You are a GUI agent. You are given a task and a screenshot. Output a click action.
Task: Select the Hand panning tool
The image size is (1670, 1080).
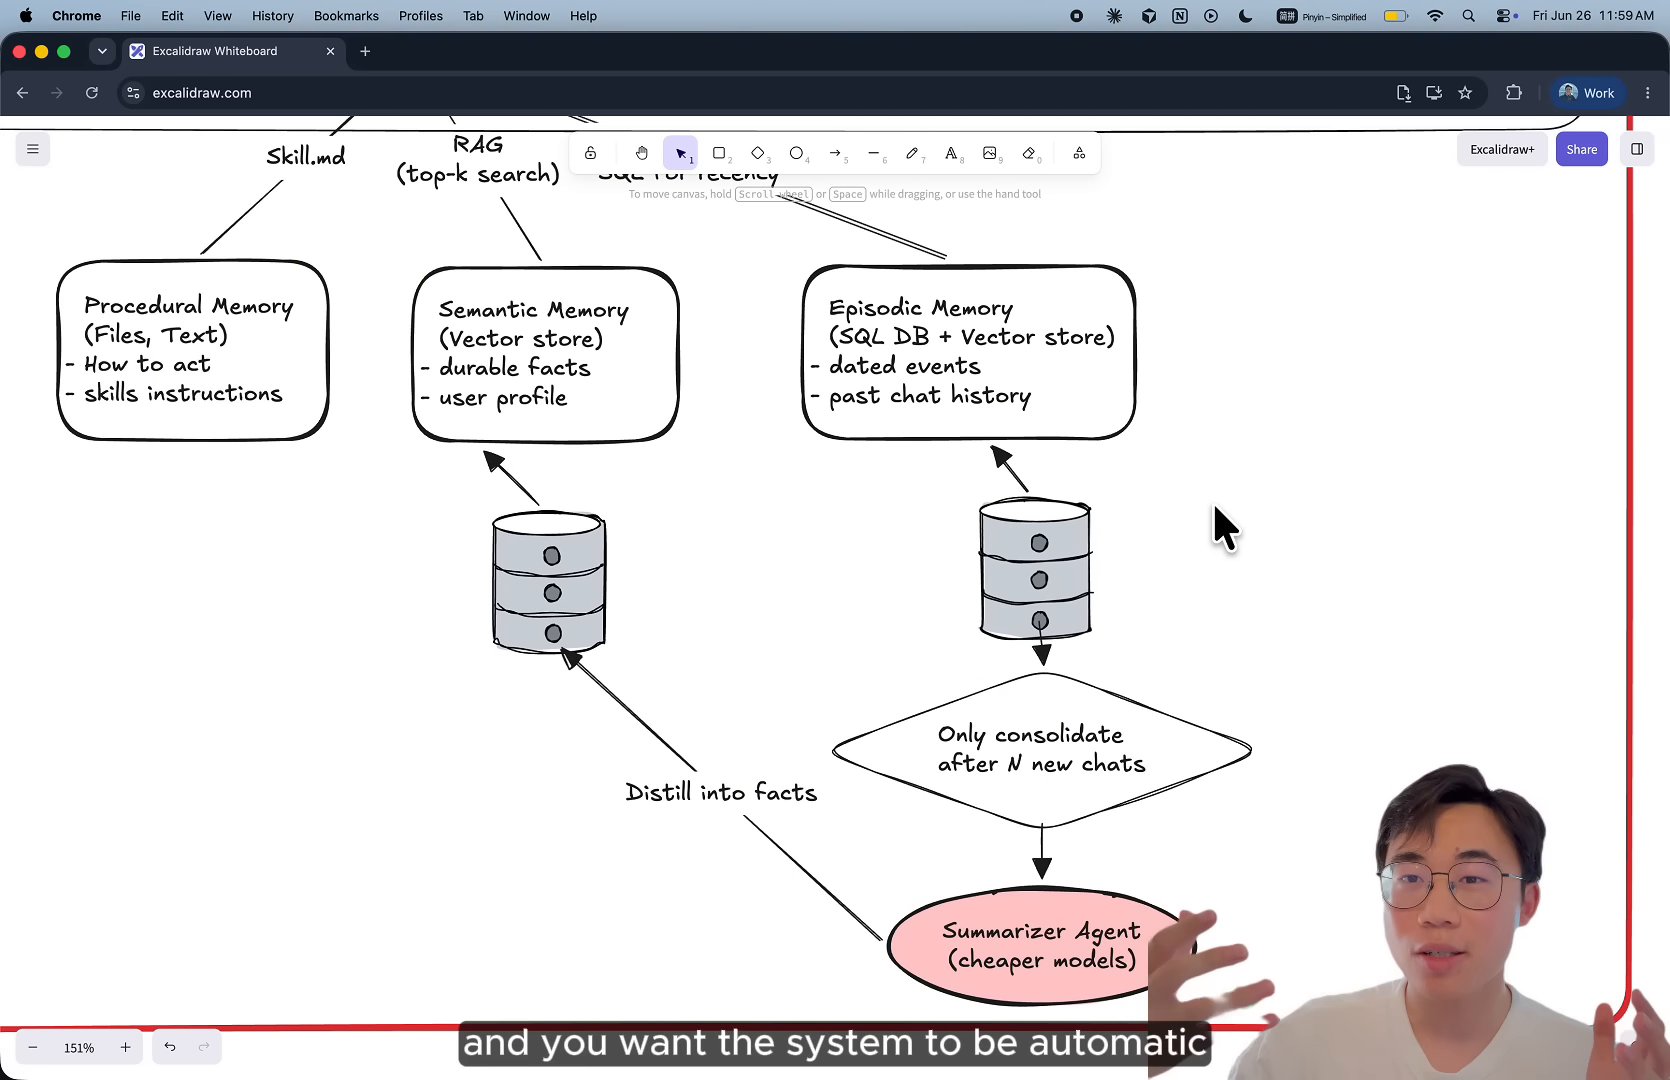point(642,153)
